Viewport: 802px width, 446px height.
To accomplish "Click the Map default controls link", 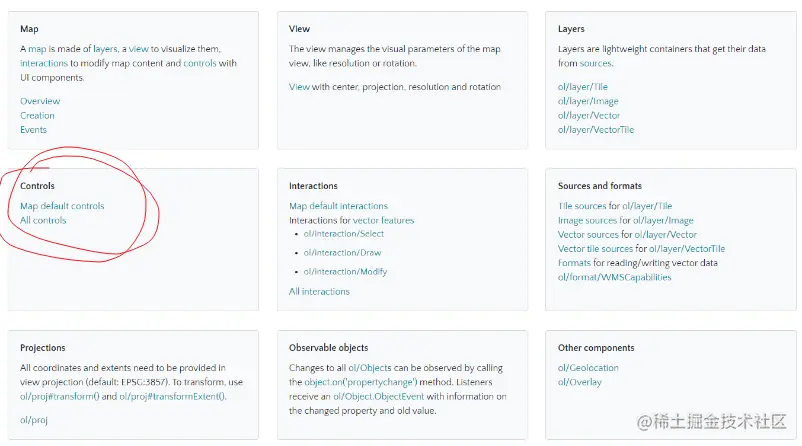I will 62,206.
